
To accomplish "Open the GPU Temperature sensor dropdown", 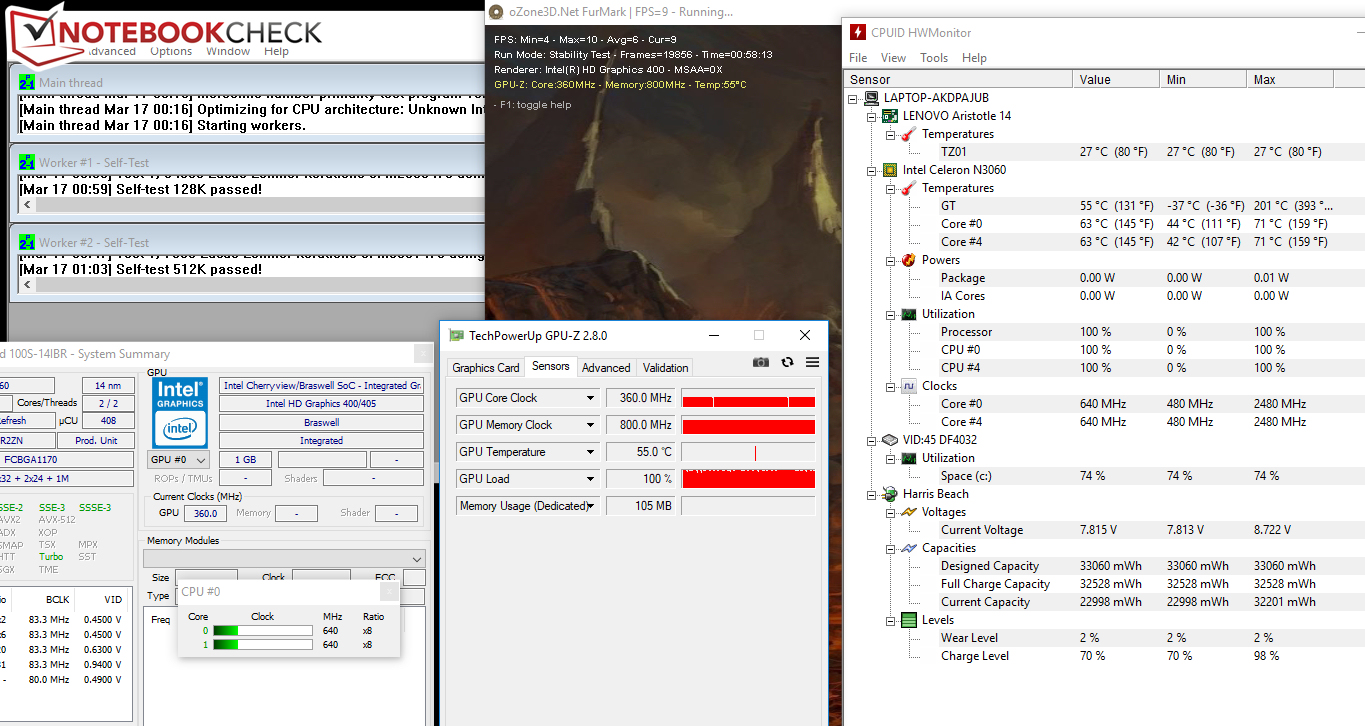I will pyautogui.click(x=590, y=452).
